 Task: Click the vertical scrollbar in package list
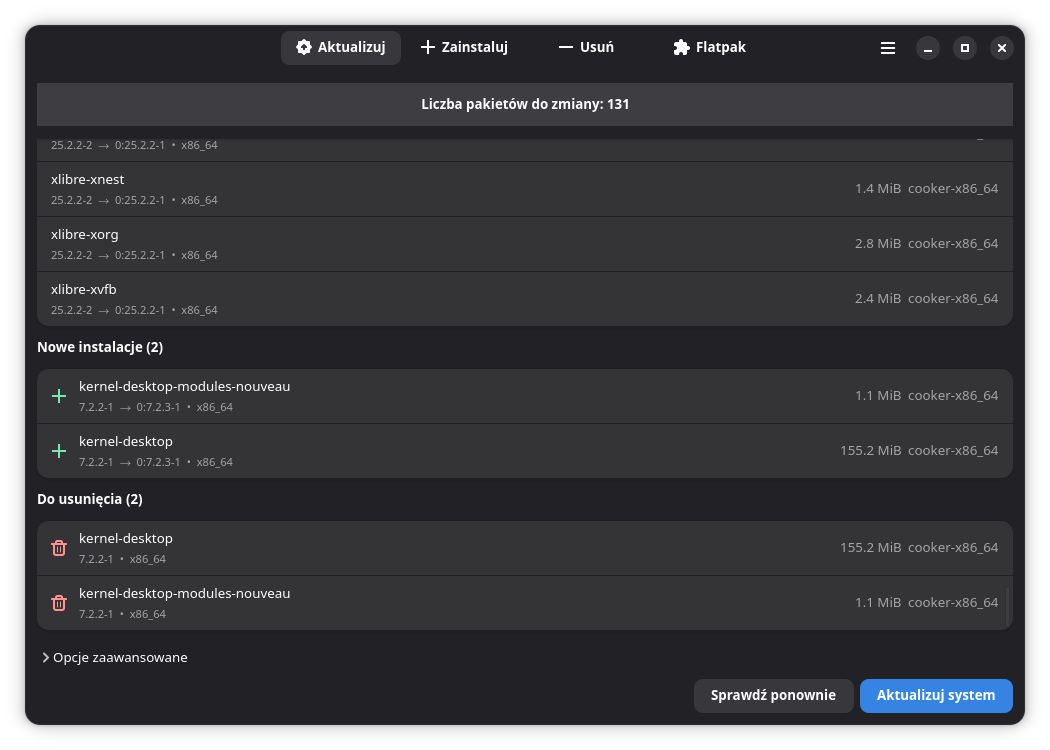click(x=1008, y=607)
